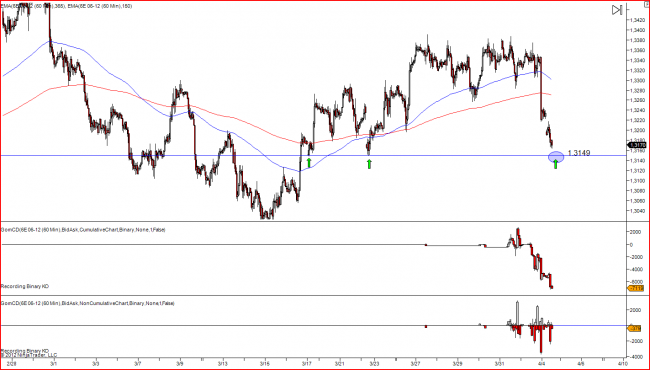Viewport: 650px width, 370px height.
Task: Click the GomCD NonCumulativeChart indicator label
Action: [x=88, y=303]
